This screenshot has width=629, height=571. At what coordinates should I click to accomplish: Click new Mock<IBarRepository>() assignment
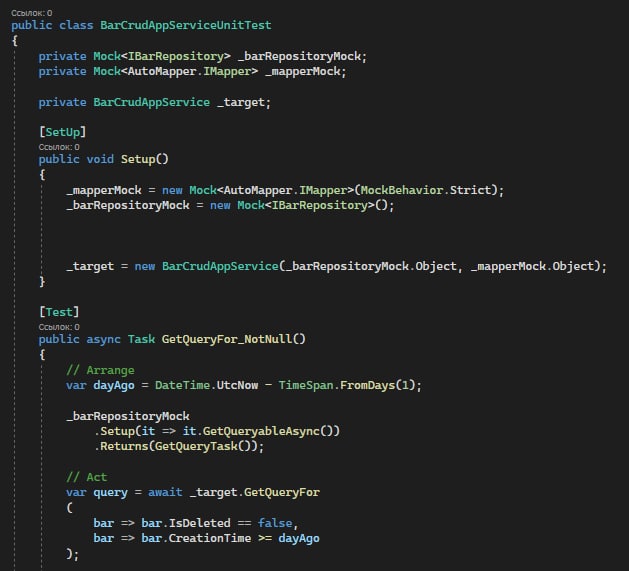pyautogui.click(x=299, y=205)
